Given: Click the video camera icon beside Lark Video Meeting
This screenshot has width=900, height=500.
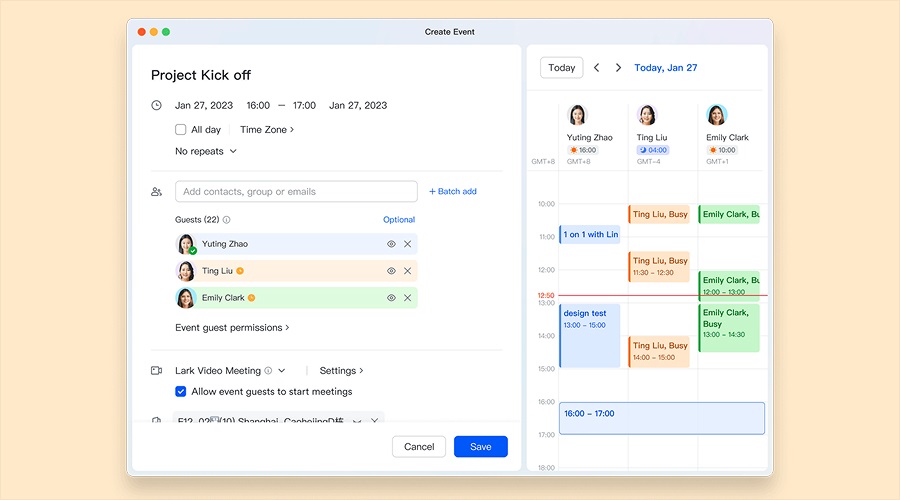Looking at the screenshot, I should click(x=156, y=371).
